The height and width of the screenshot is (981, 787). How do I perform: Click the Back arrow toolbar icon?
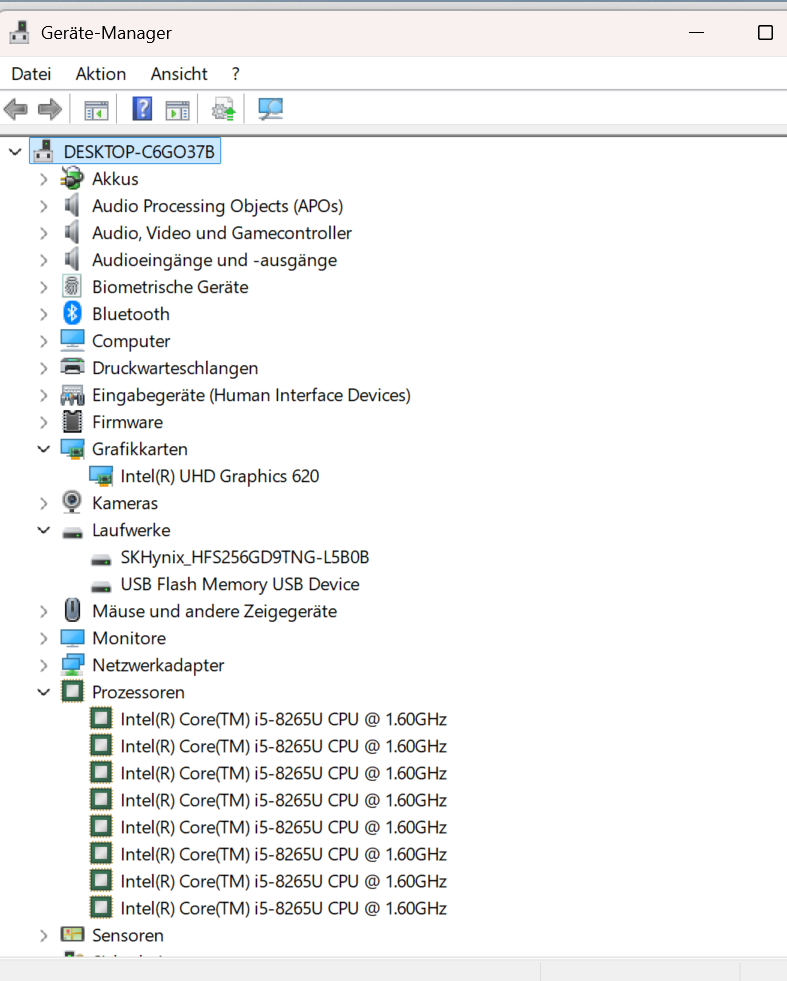[16, 109]
